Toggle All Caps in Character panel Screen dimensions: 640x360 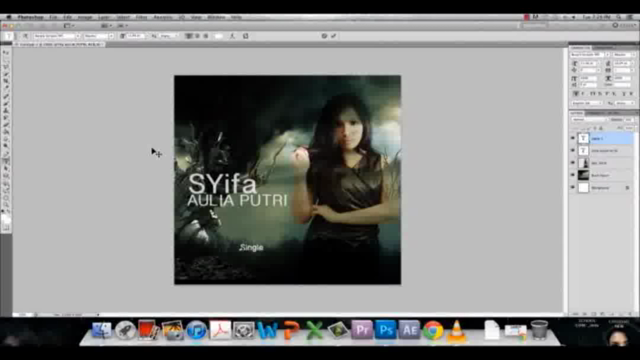click(592, 94)
